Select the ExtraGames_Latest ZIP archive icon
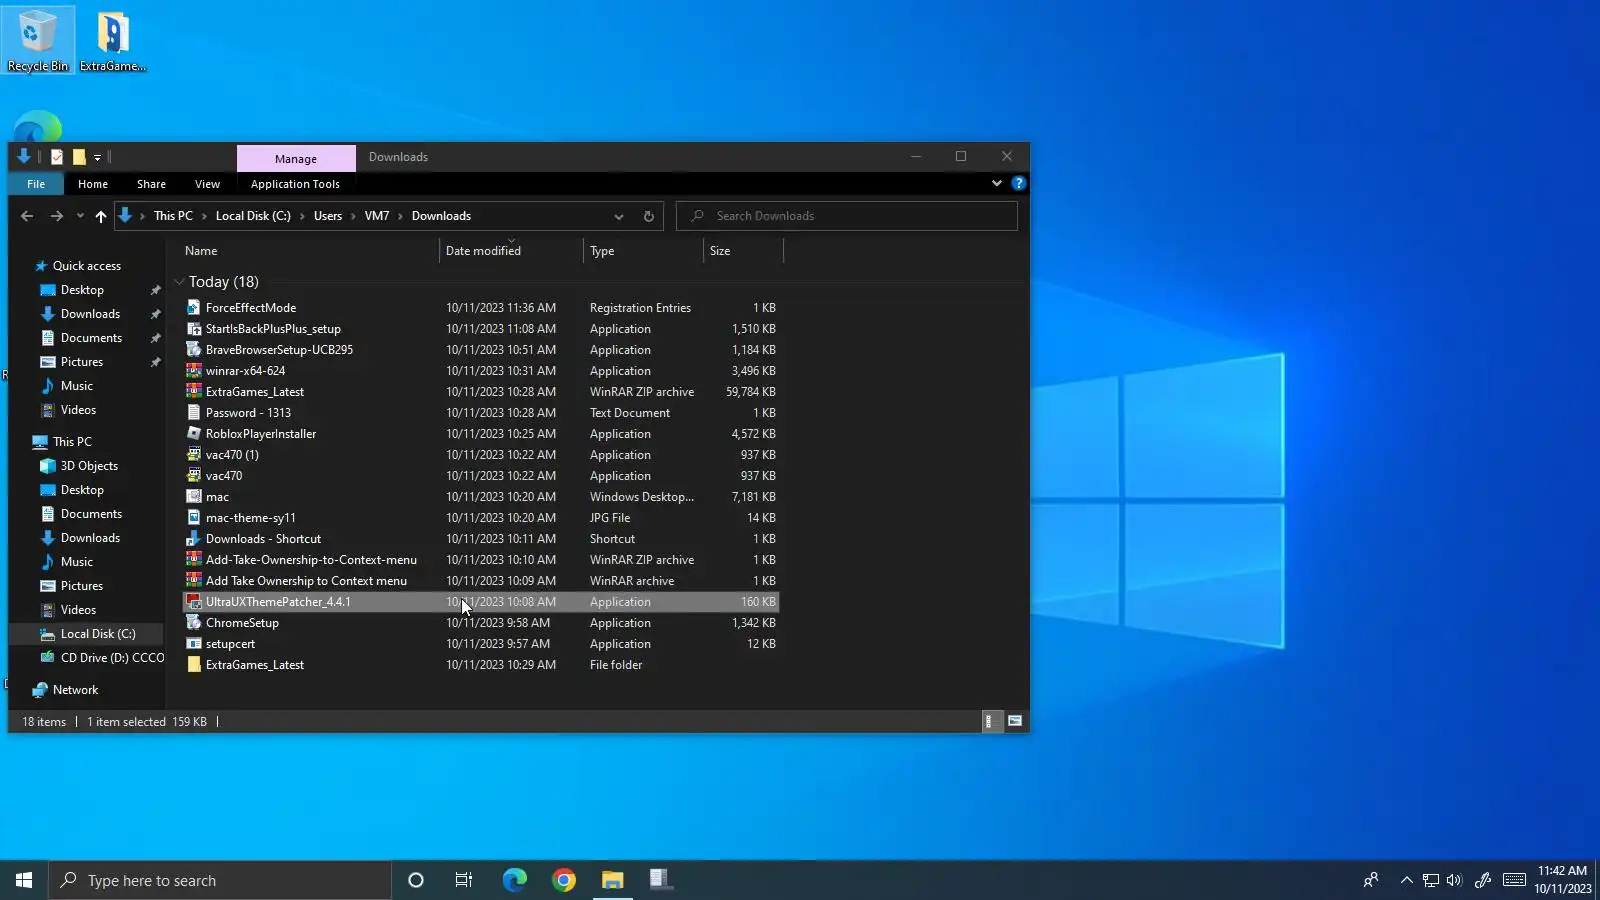This screenshot has width=1600, height=900. click(x=194, y=392)
